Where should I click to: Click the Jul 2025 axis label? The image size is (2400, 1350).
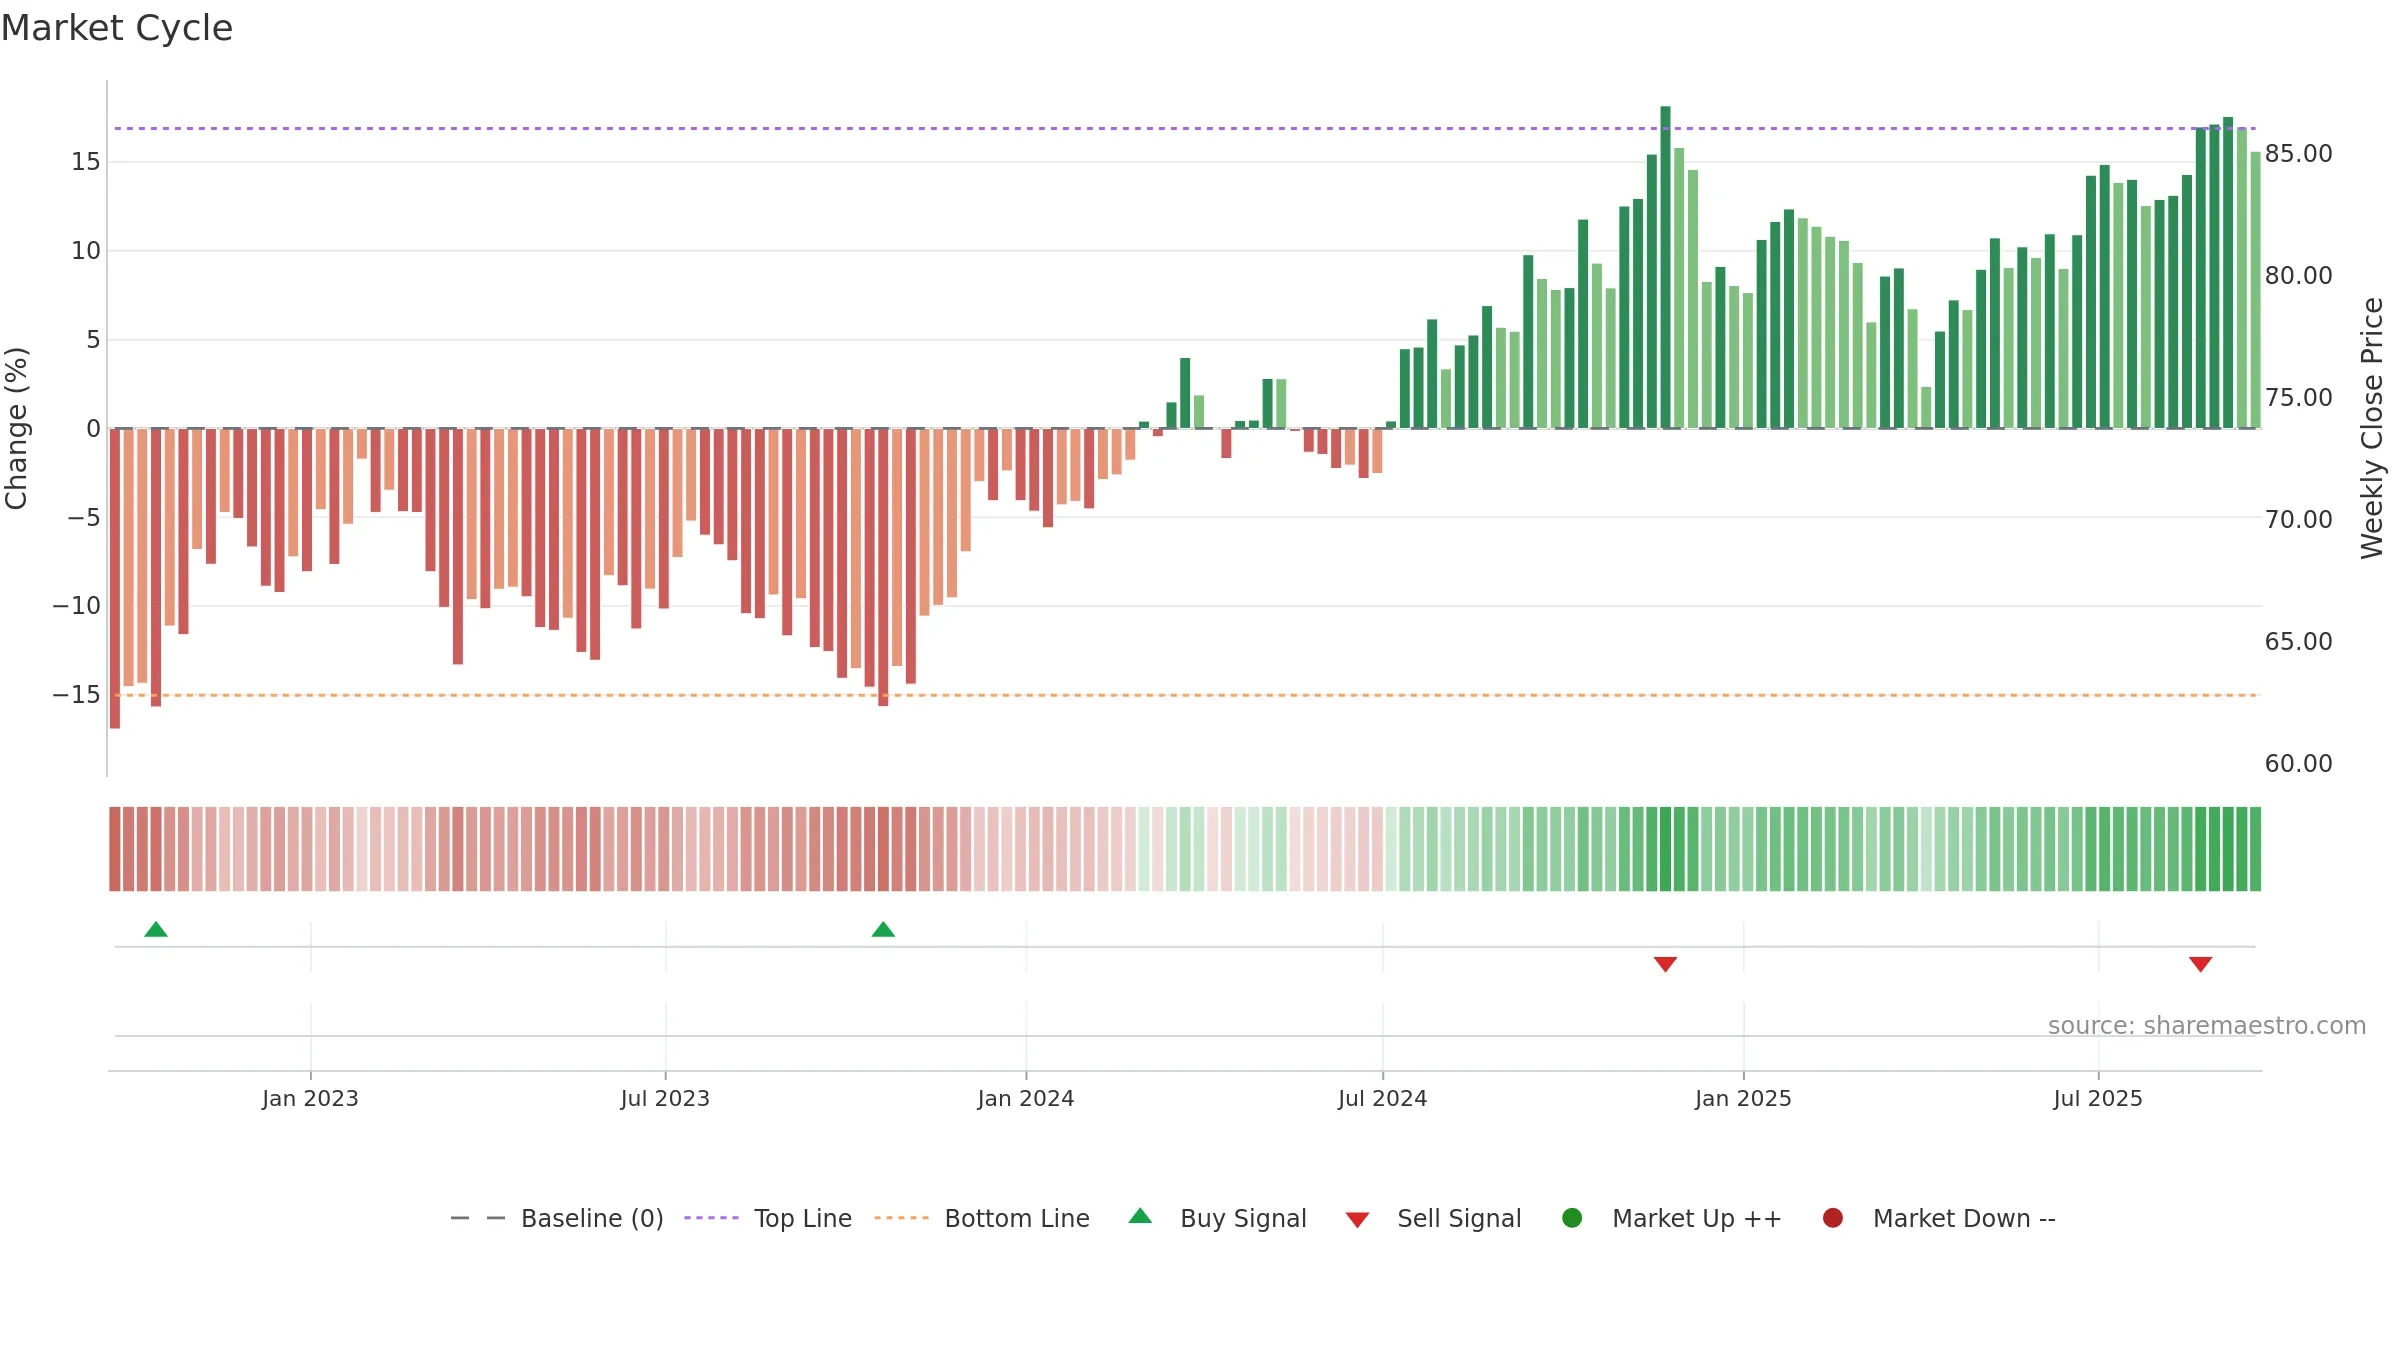pos(2098,1098)
